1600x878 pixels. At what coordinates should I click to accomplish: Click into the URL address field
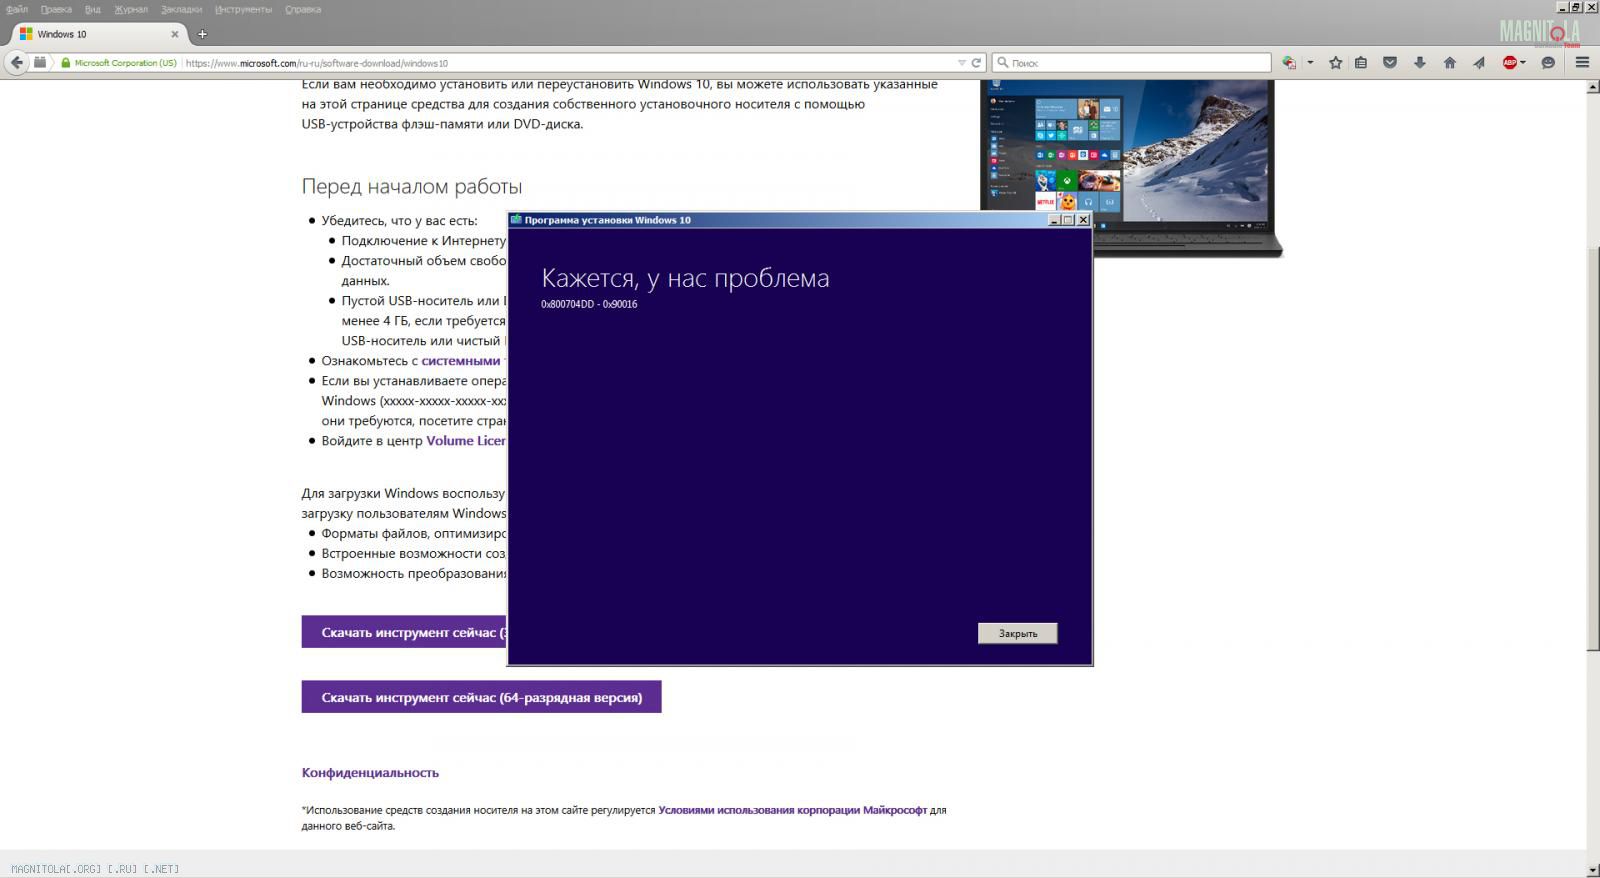568,62
